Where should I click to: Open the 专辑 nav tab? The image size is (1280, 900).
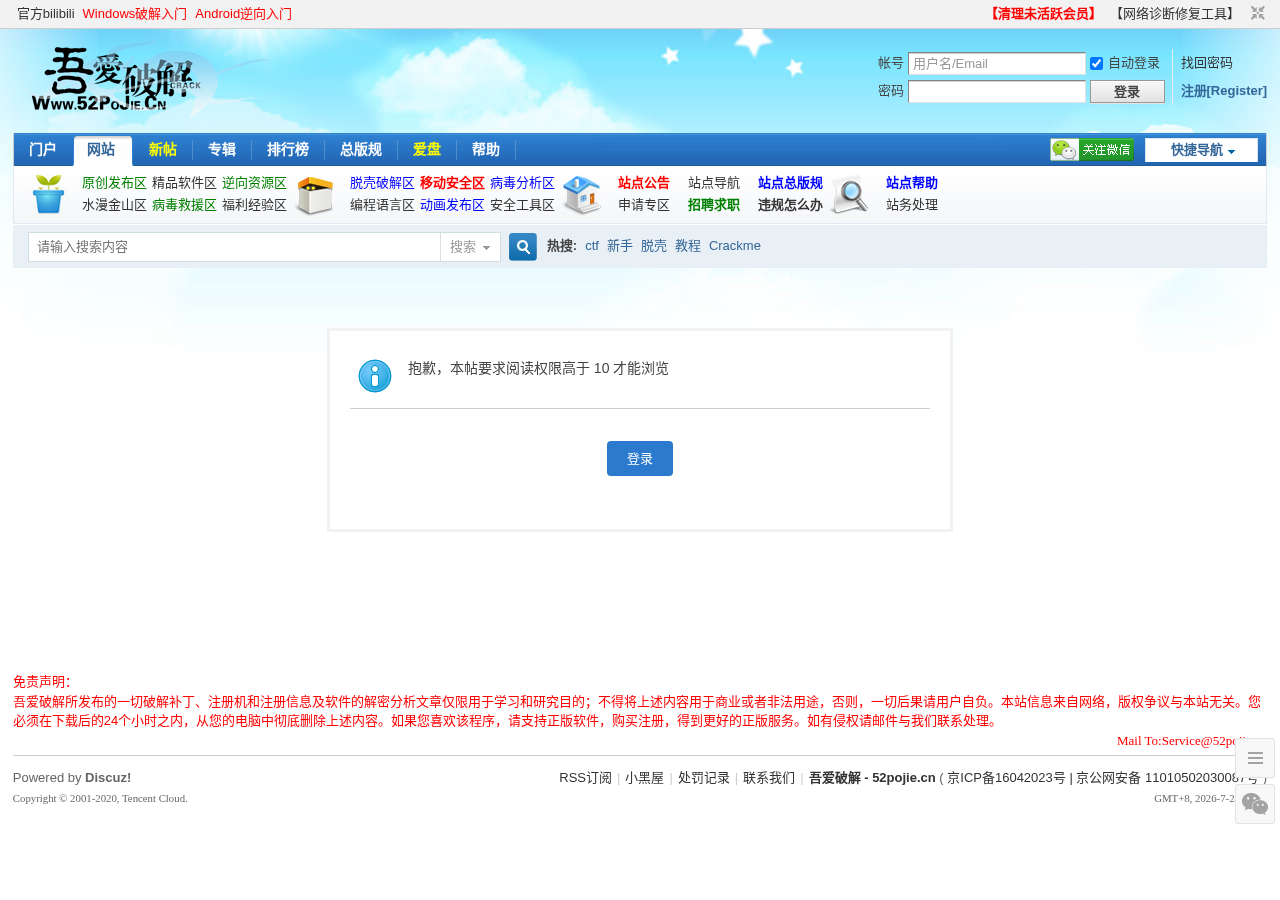pyautogui.click(x=222, y=150)
